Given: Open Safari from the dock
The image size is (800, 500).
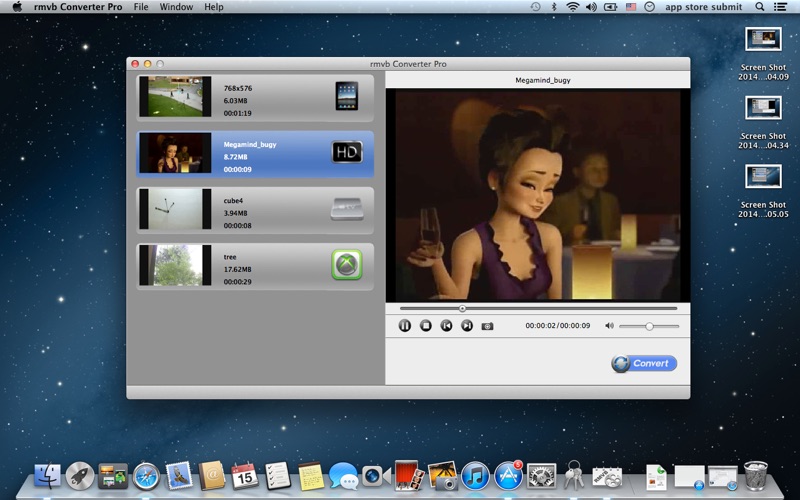Looking at the screenshot, I should [146, 476].
